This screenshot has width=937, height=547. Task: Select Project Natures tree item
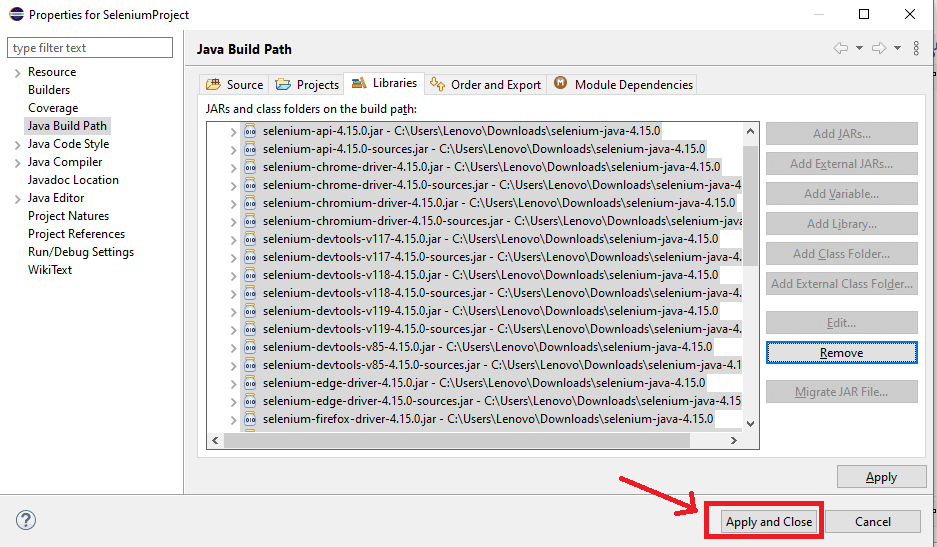coord(68,216)
